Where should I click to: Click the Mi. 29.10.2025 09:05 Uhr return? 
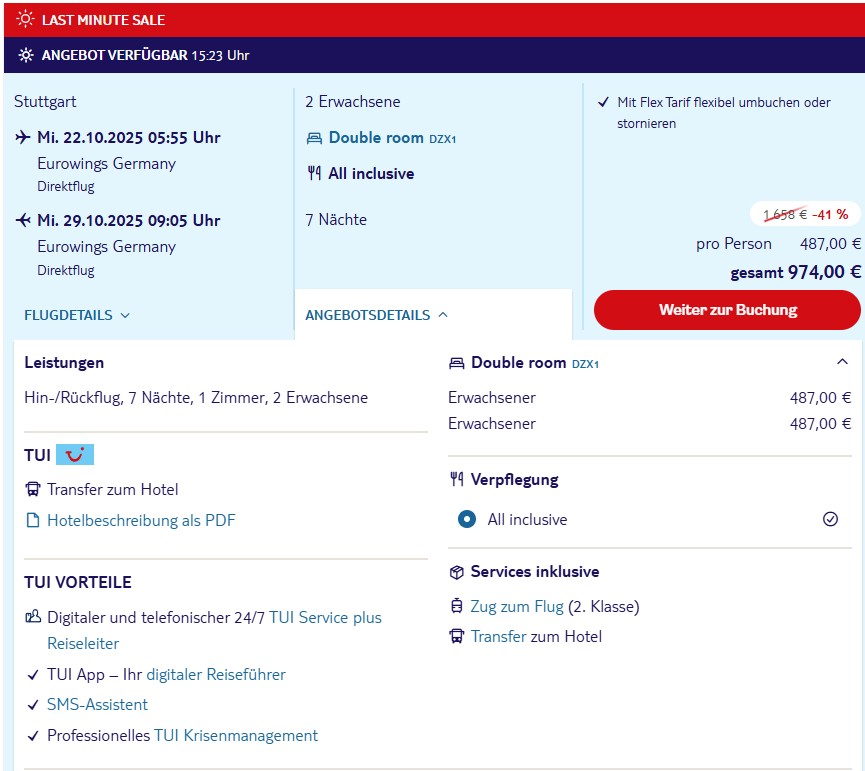tap(129, 221)
